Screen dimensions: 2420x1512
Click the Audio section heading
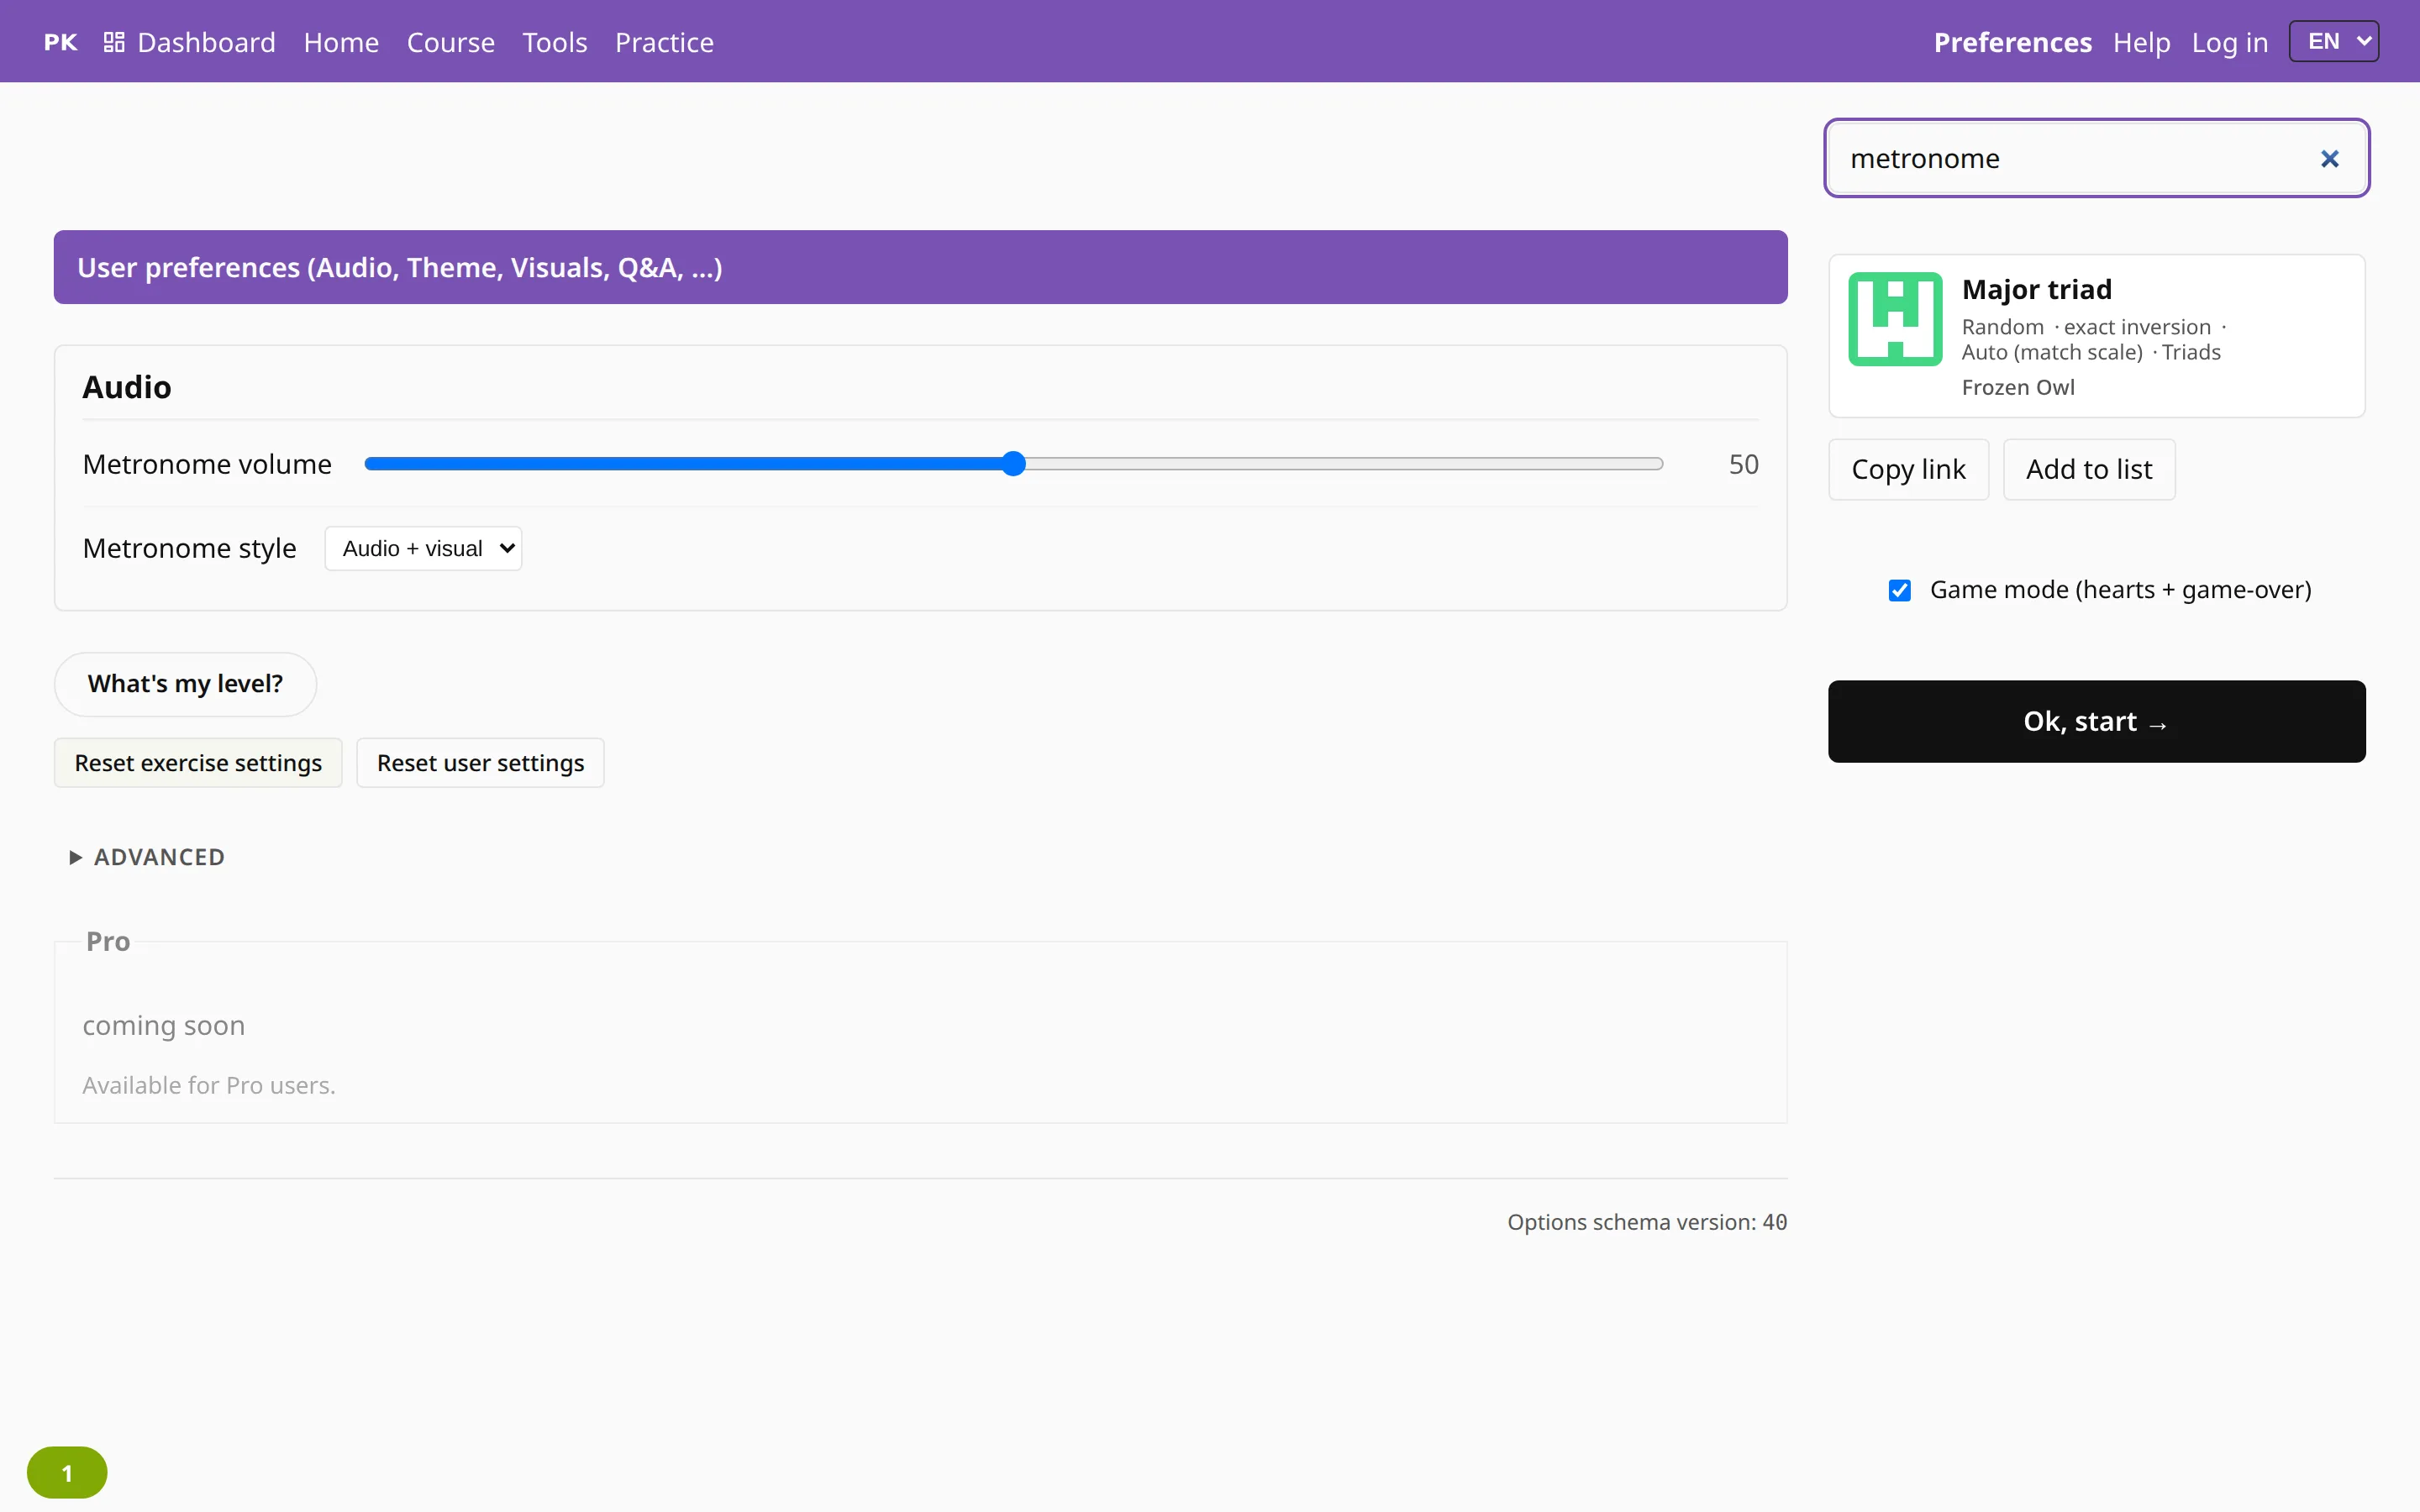127,387
